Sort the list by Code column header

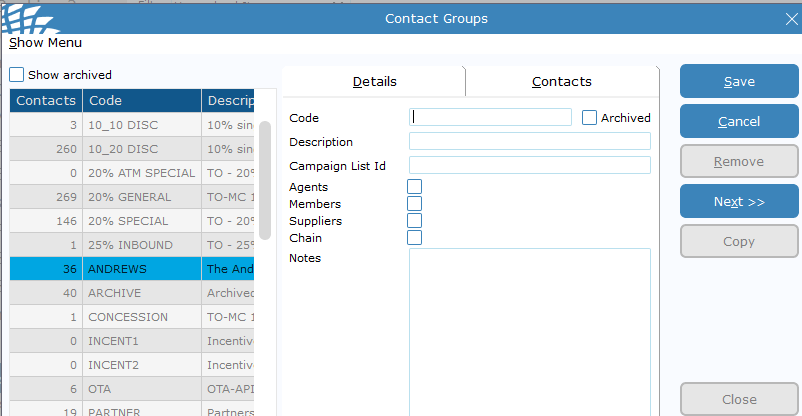[140, 100]
